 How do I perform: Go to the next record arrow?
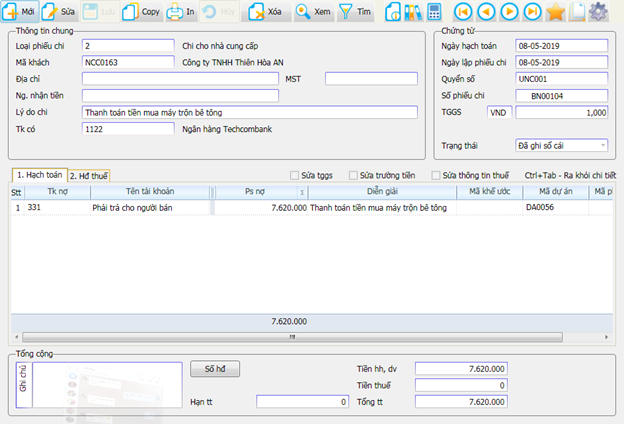click(509, 12)
